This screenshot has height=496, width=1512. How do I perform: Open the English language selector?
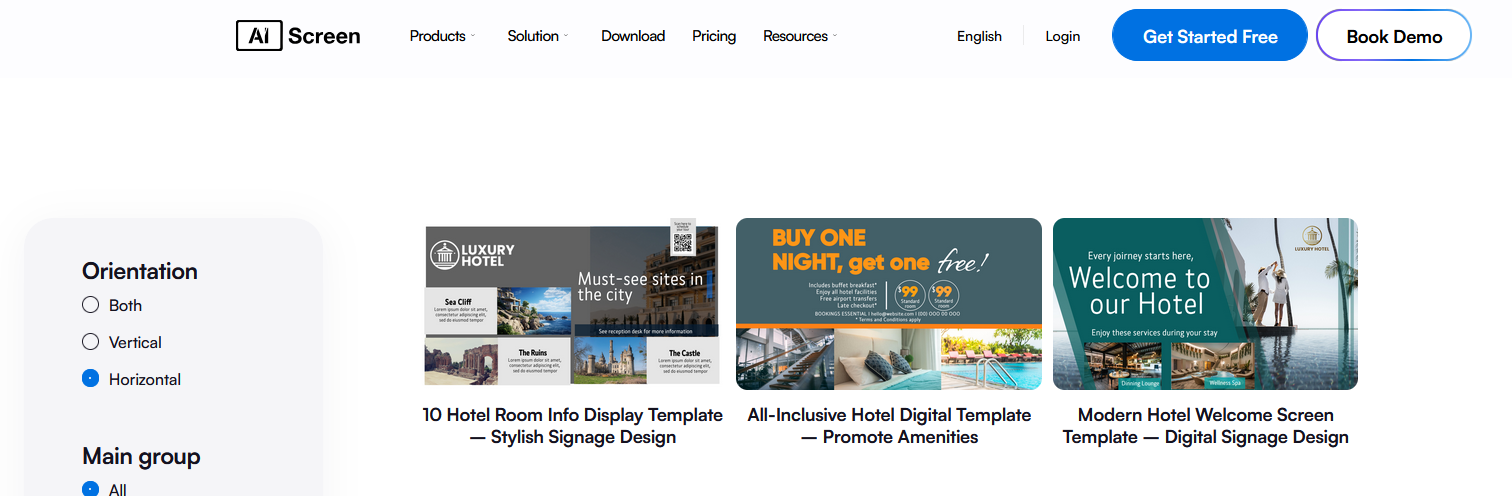tap(979, 36)
